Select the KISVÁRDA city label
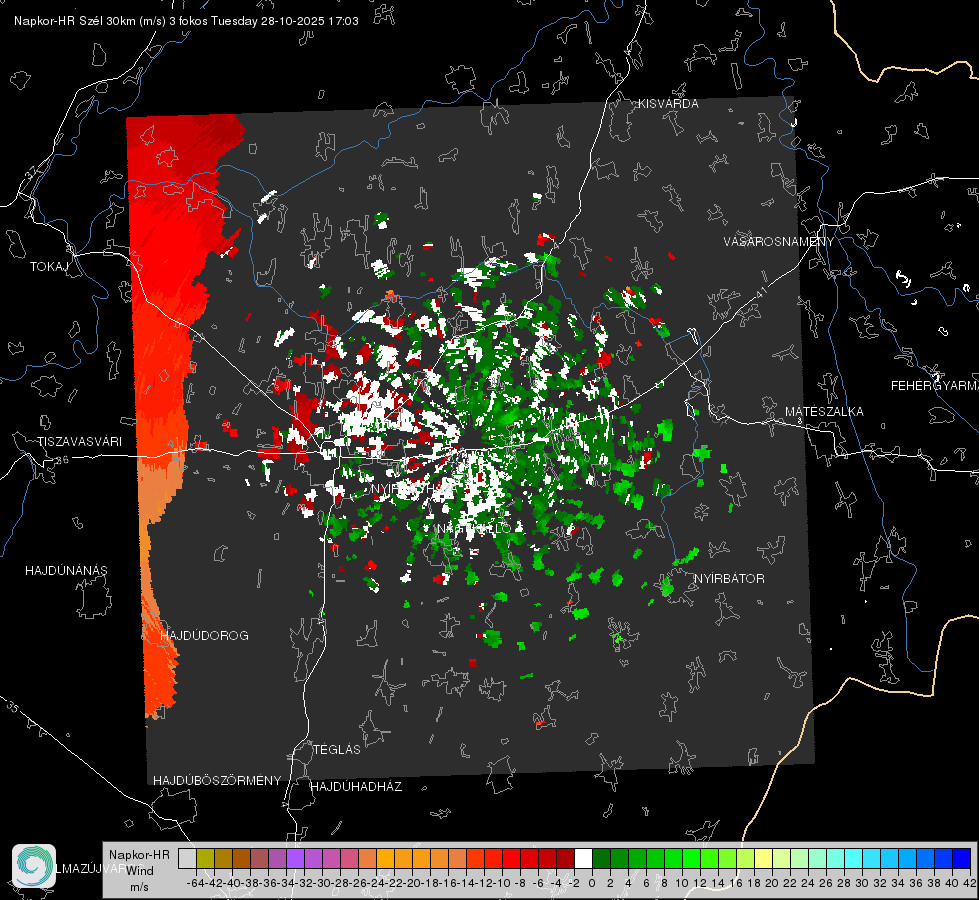The height and width of the screenshot is (900, 979). [x=668, y=104]
